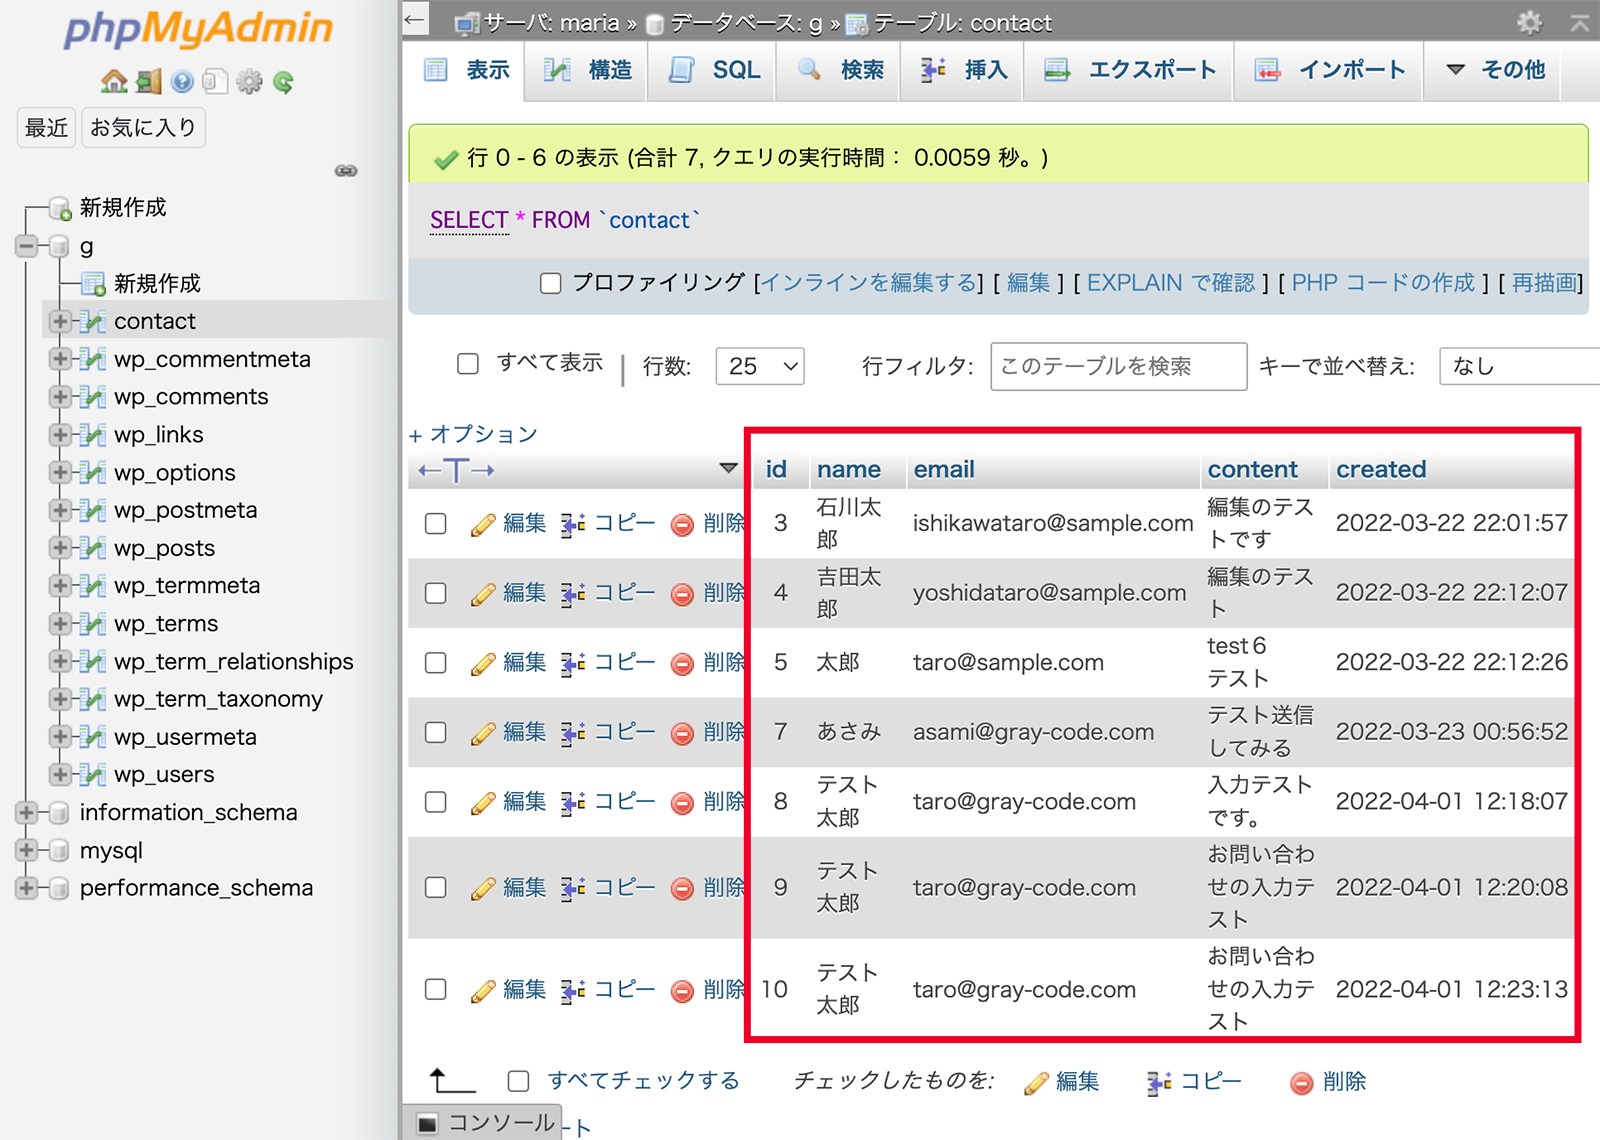Viewport: 1600px width, 1140px height.
Task: Click the recent tables button
Action: tap(46, 128)
